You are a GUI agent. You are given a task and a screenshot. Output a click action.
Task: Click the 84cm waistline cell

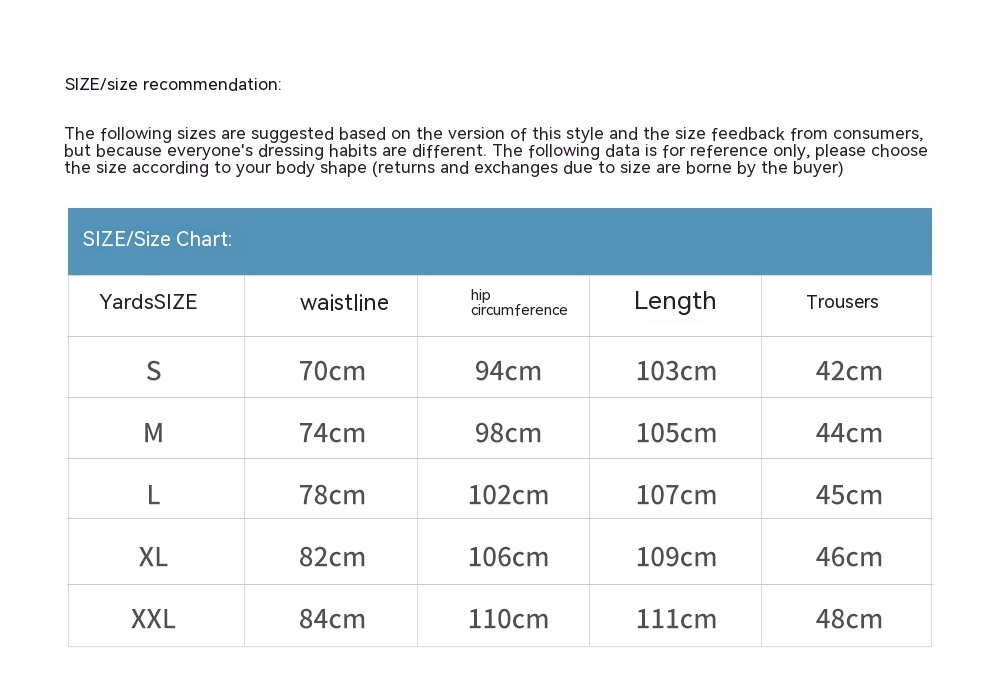click(332, 619)
